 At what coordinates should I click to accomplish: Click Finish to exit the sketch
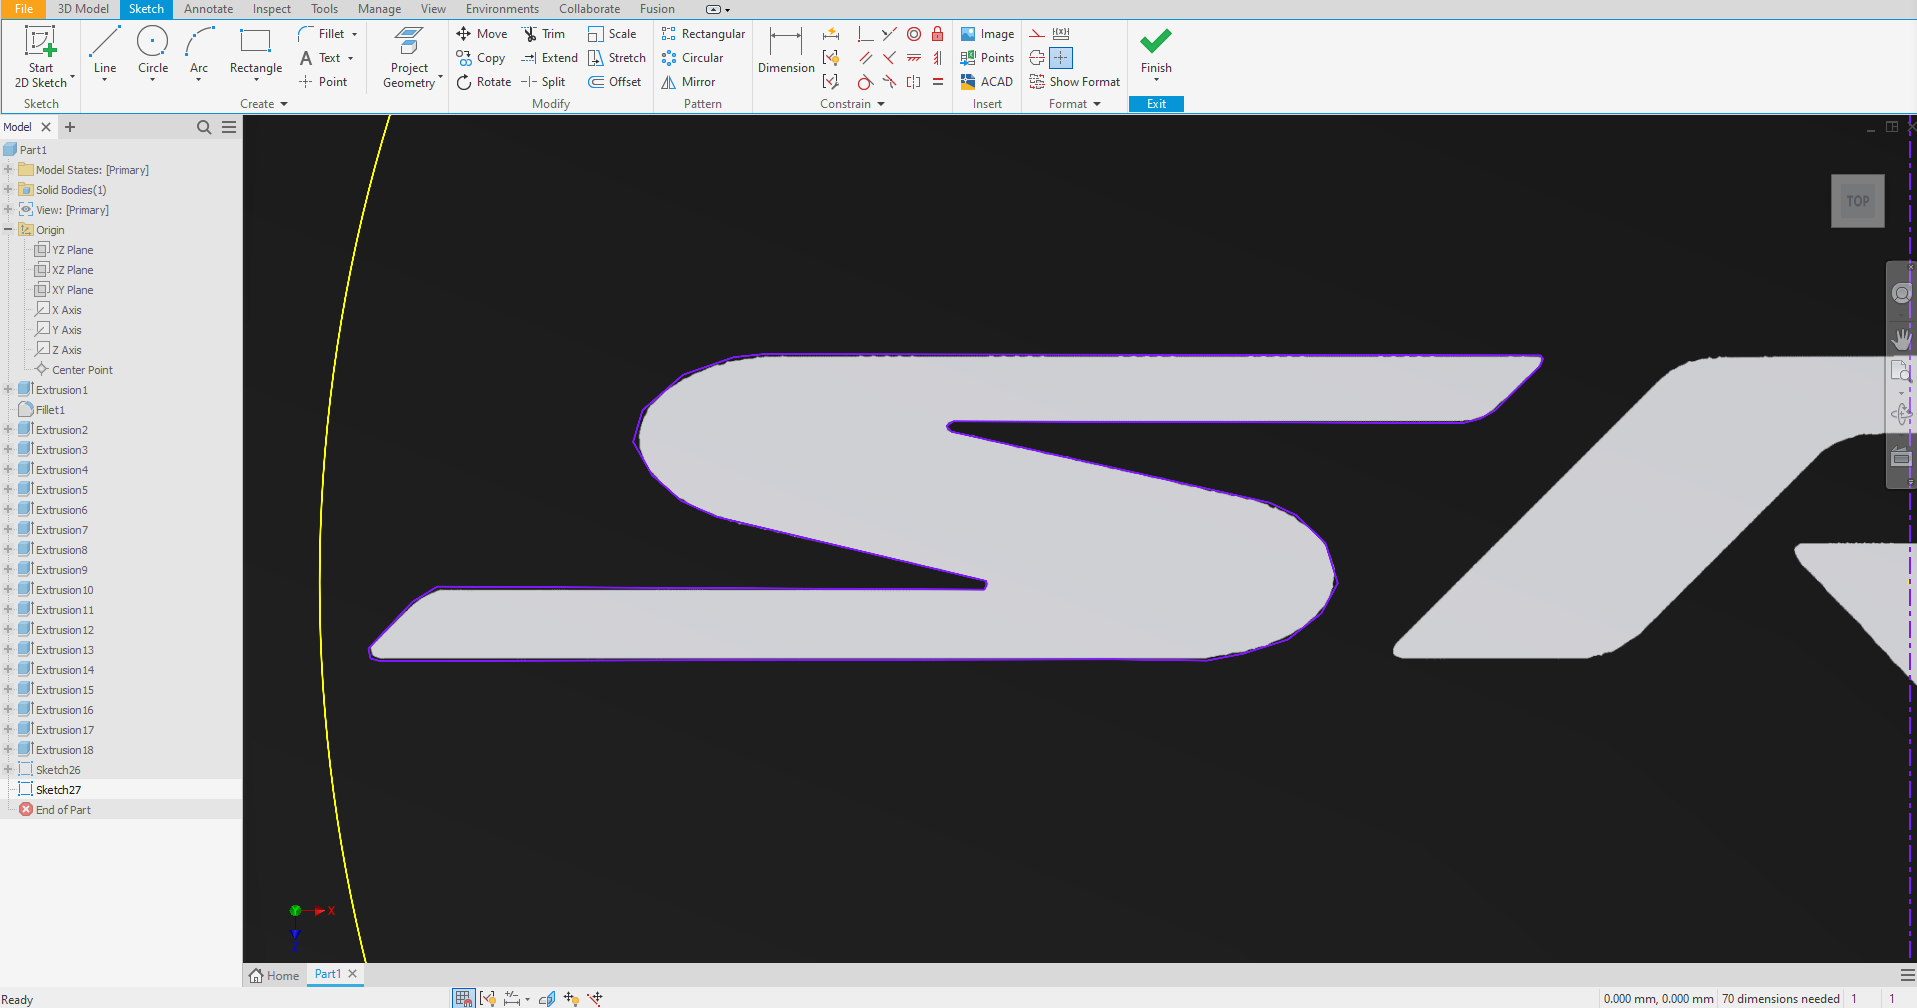point(1156,50)
